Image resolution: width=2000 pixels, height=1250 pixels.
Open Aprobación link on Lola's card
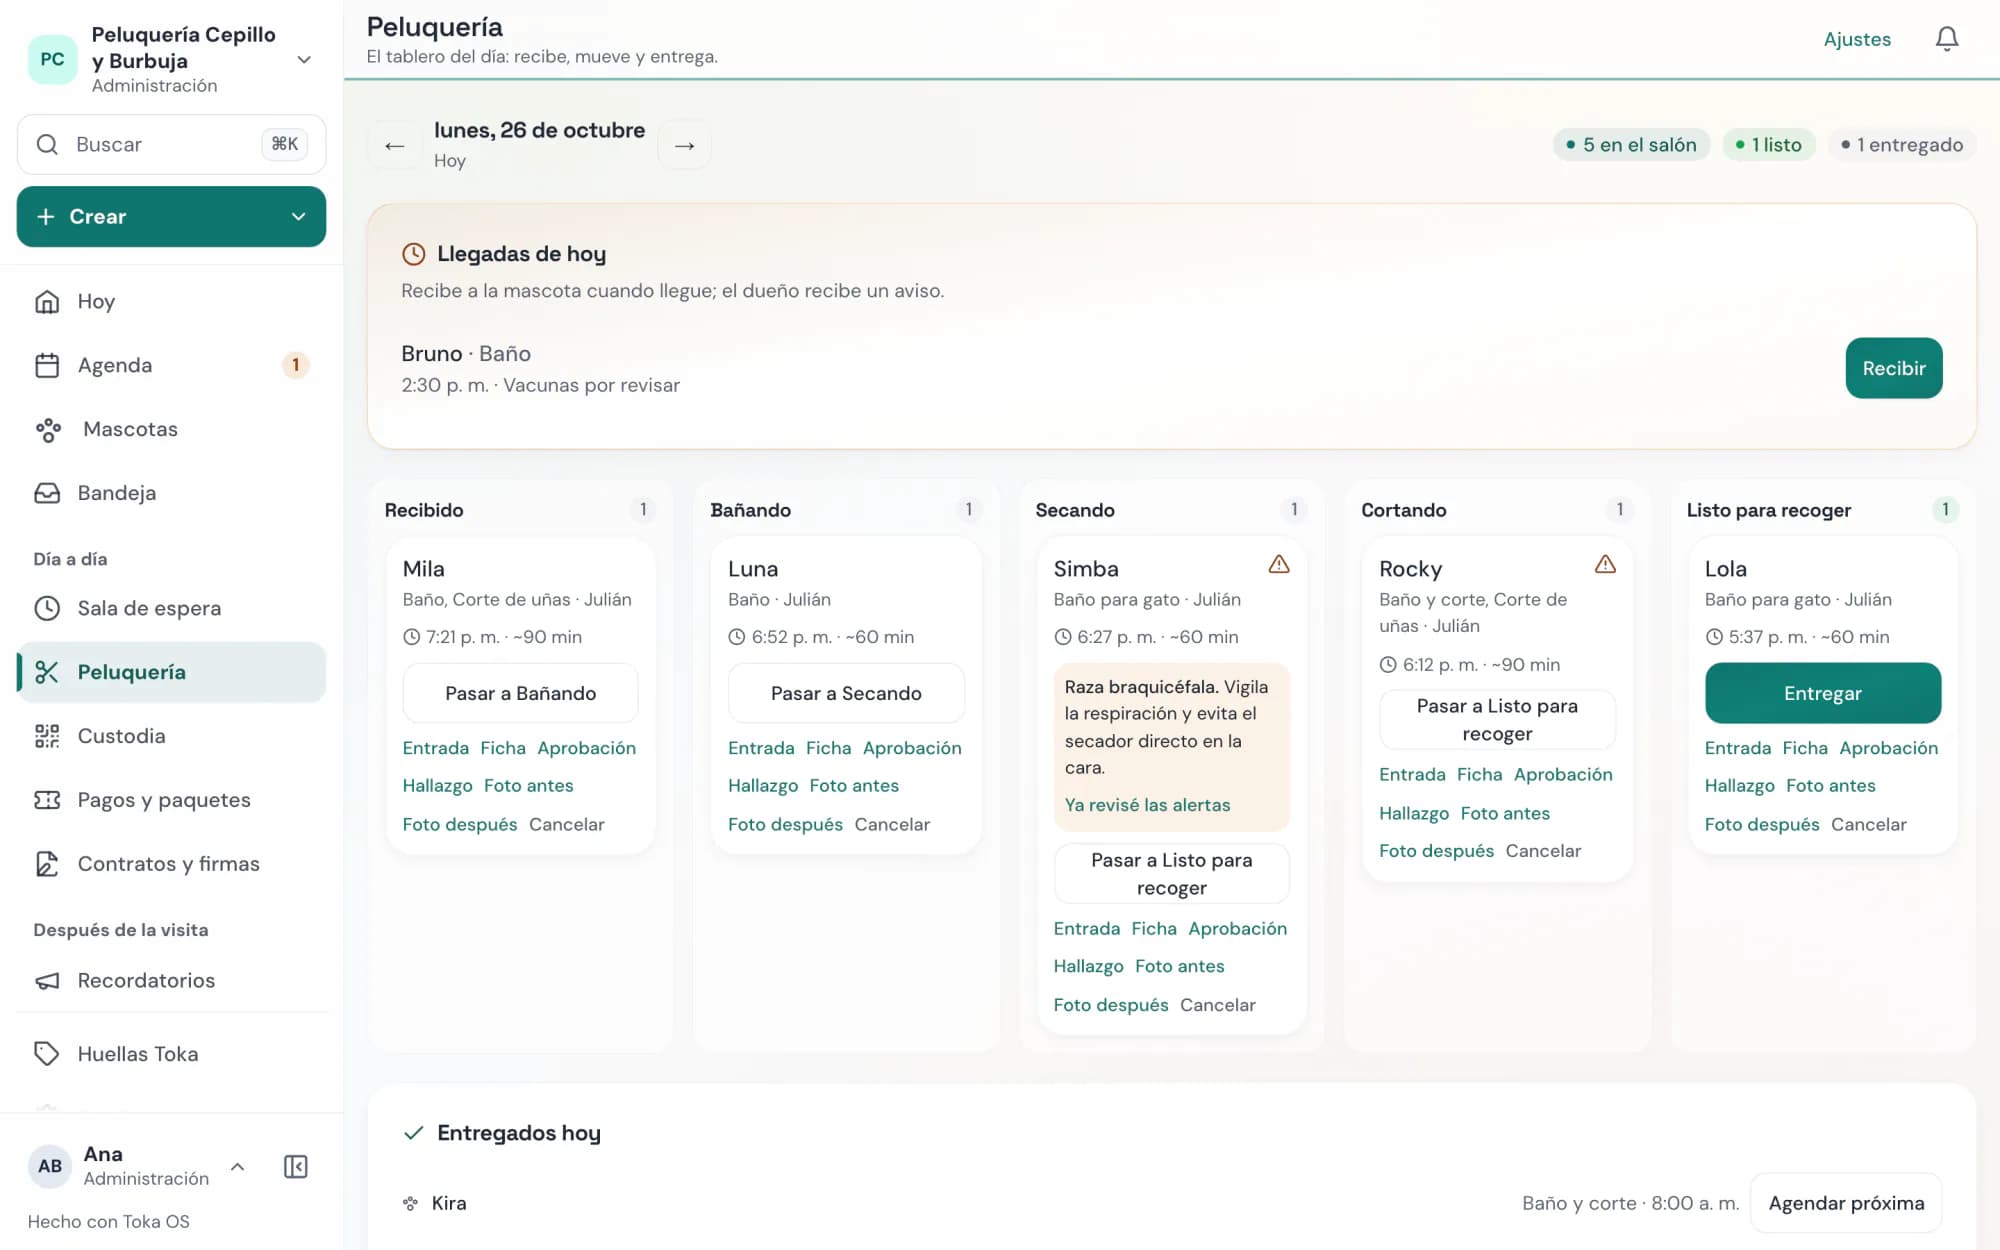pos(1888,748)
